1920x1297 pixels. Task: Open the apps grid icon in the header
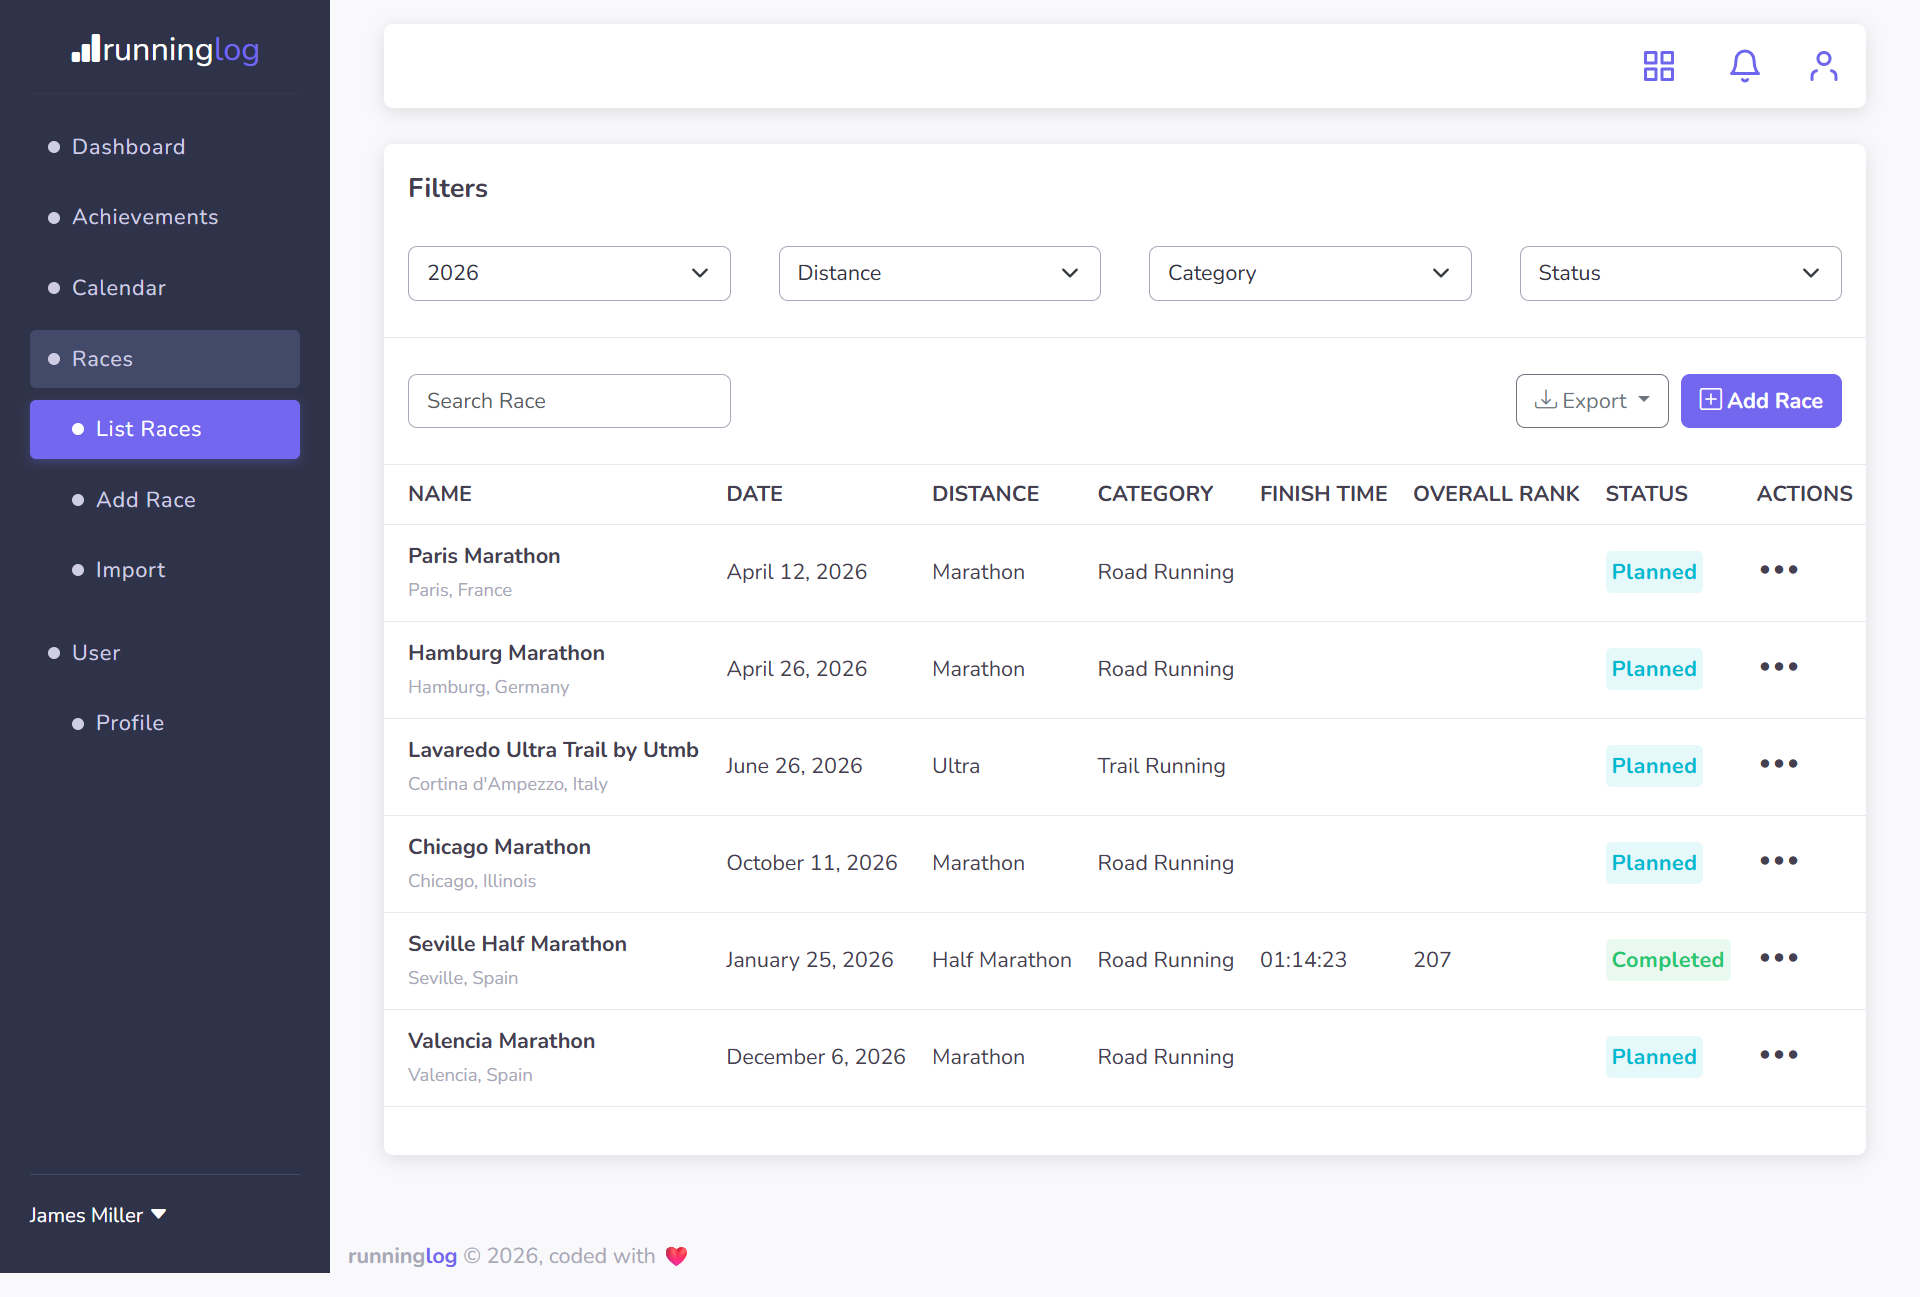pos(1658,65)
